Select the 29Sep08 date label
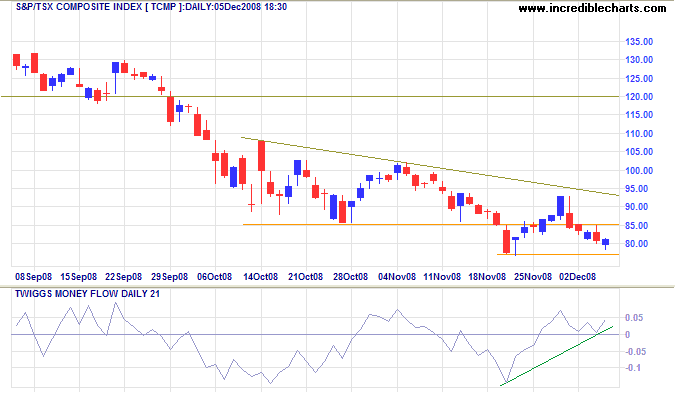The height and width of the screenshot is (395, 675). pyautogui.click(x=170, y=277)
